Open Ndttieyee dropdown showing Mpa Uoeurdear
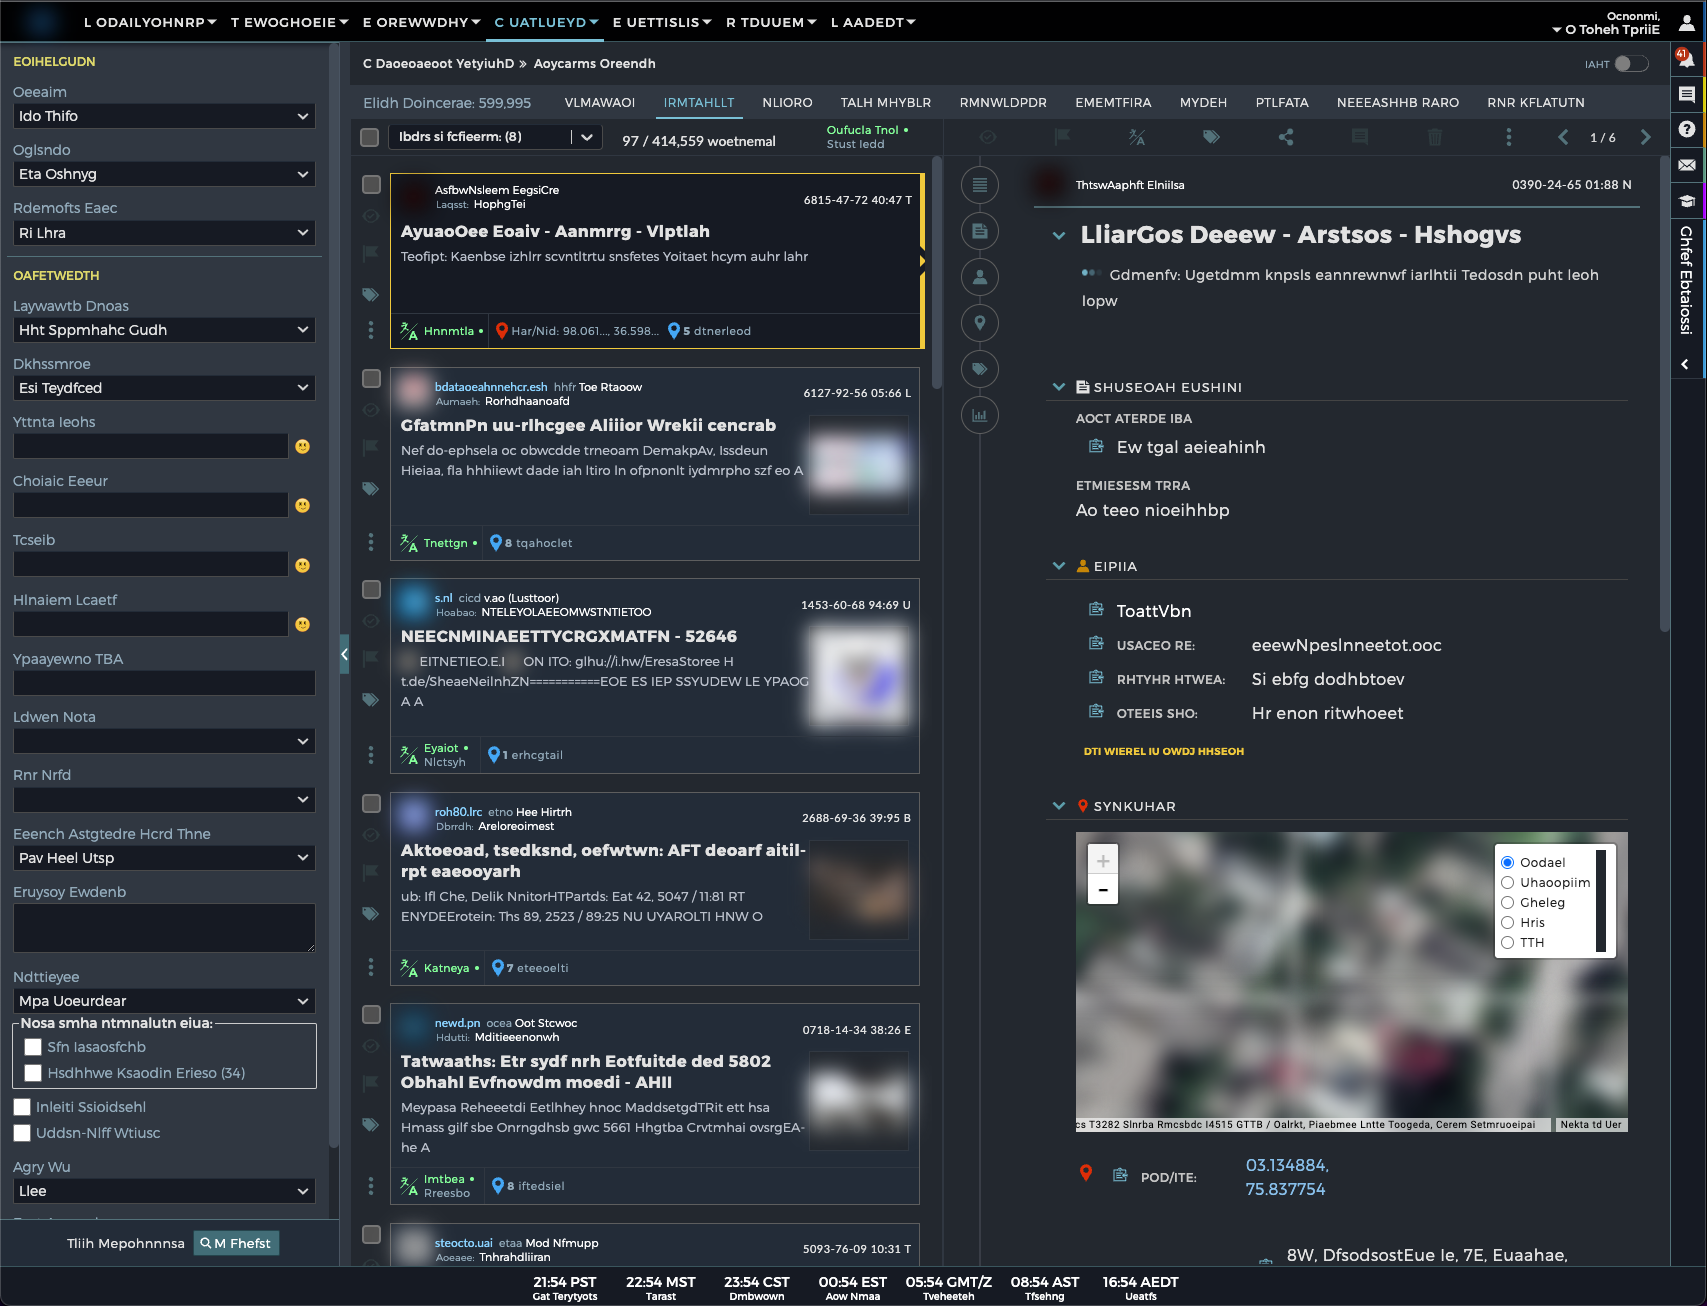Screen dimensions: 1707x1306 click(164, 1001)
